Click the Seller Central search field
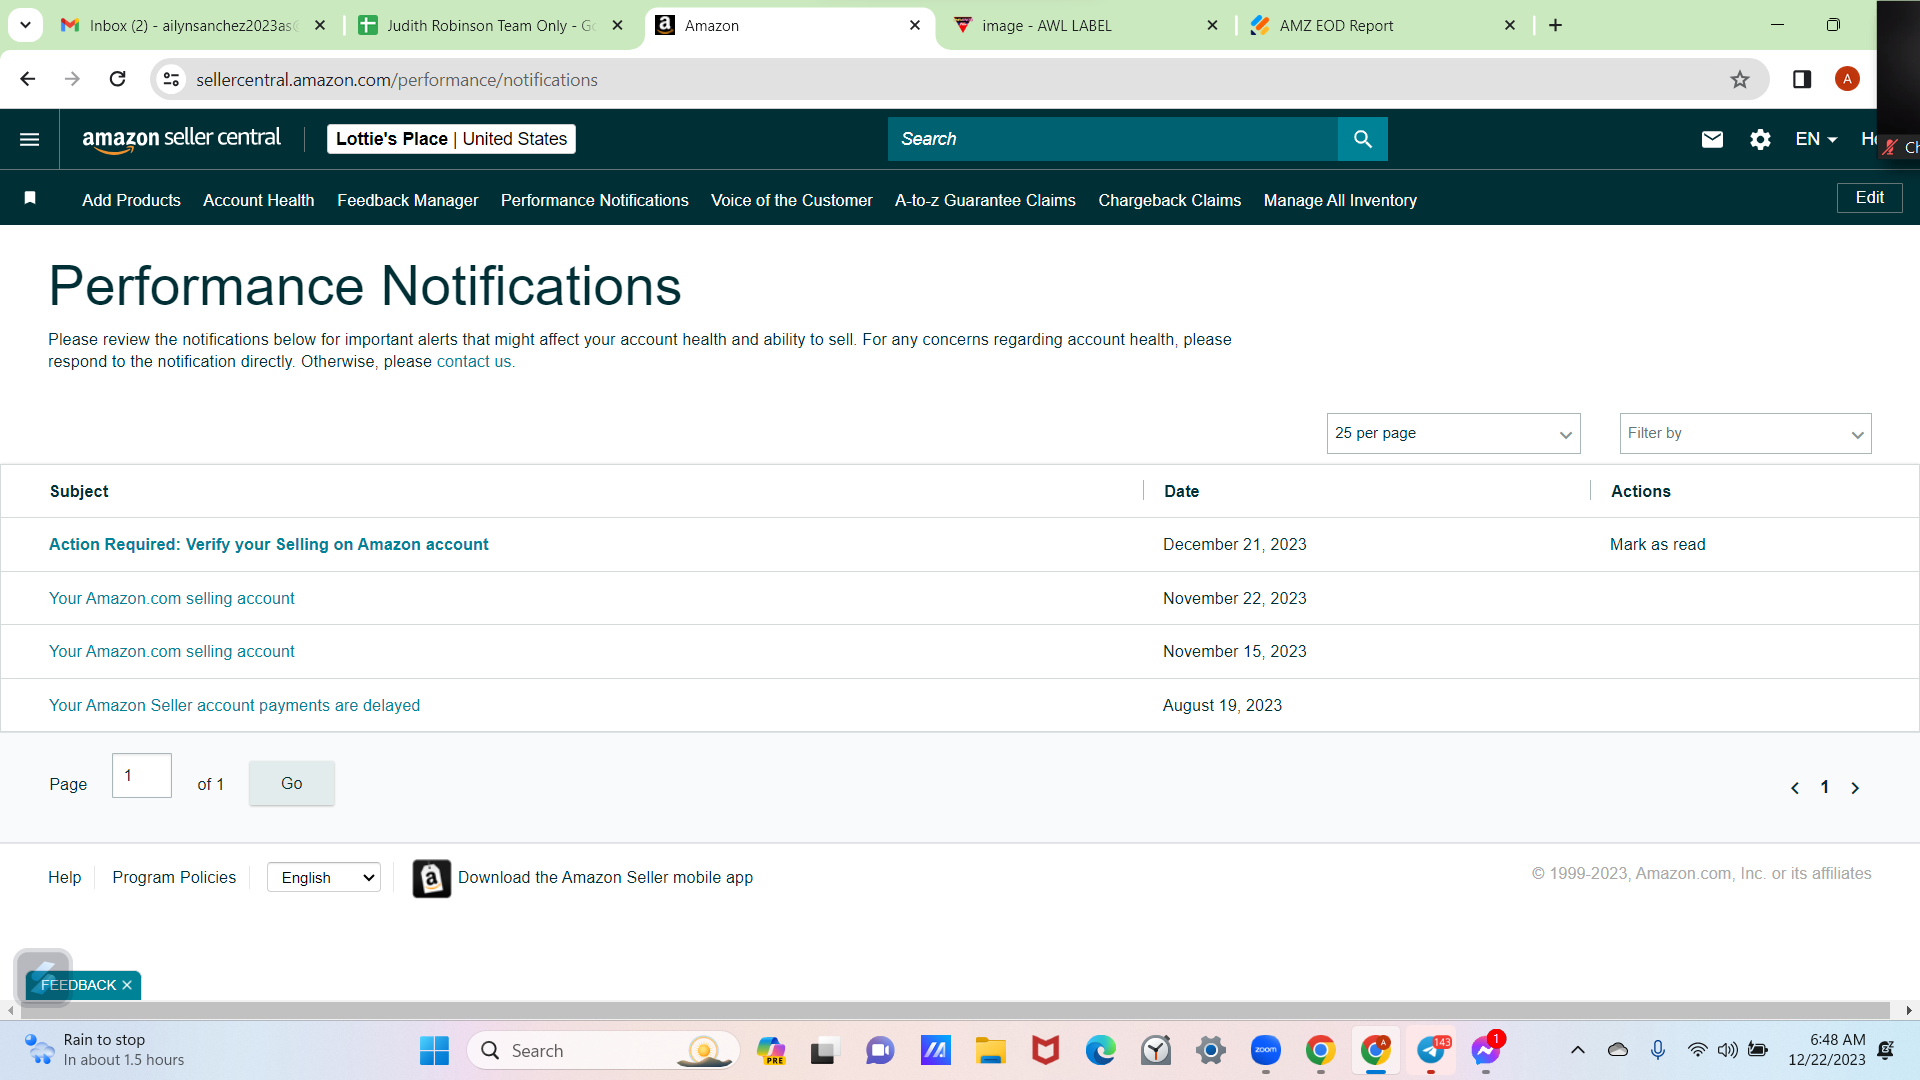This screenshot has height=1080, width=1920. tap(1113, 139)
